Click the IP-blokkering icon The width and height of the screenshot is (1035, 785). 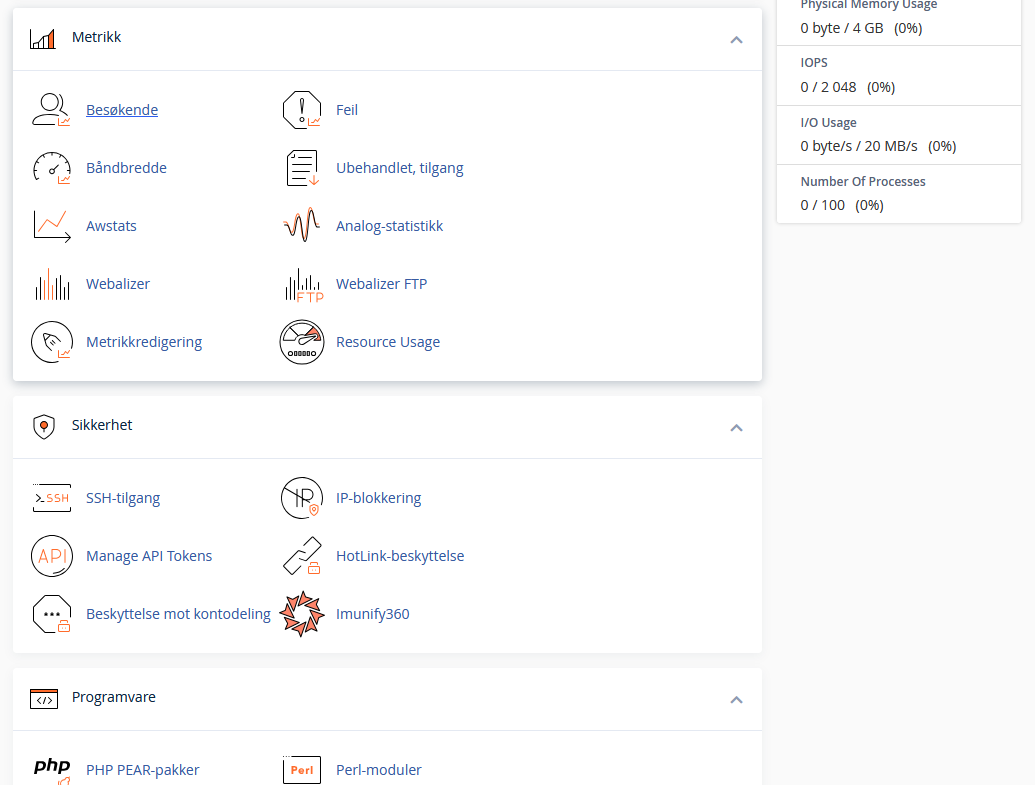(302, 498)
